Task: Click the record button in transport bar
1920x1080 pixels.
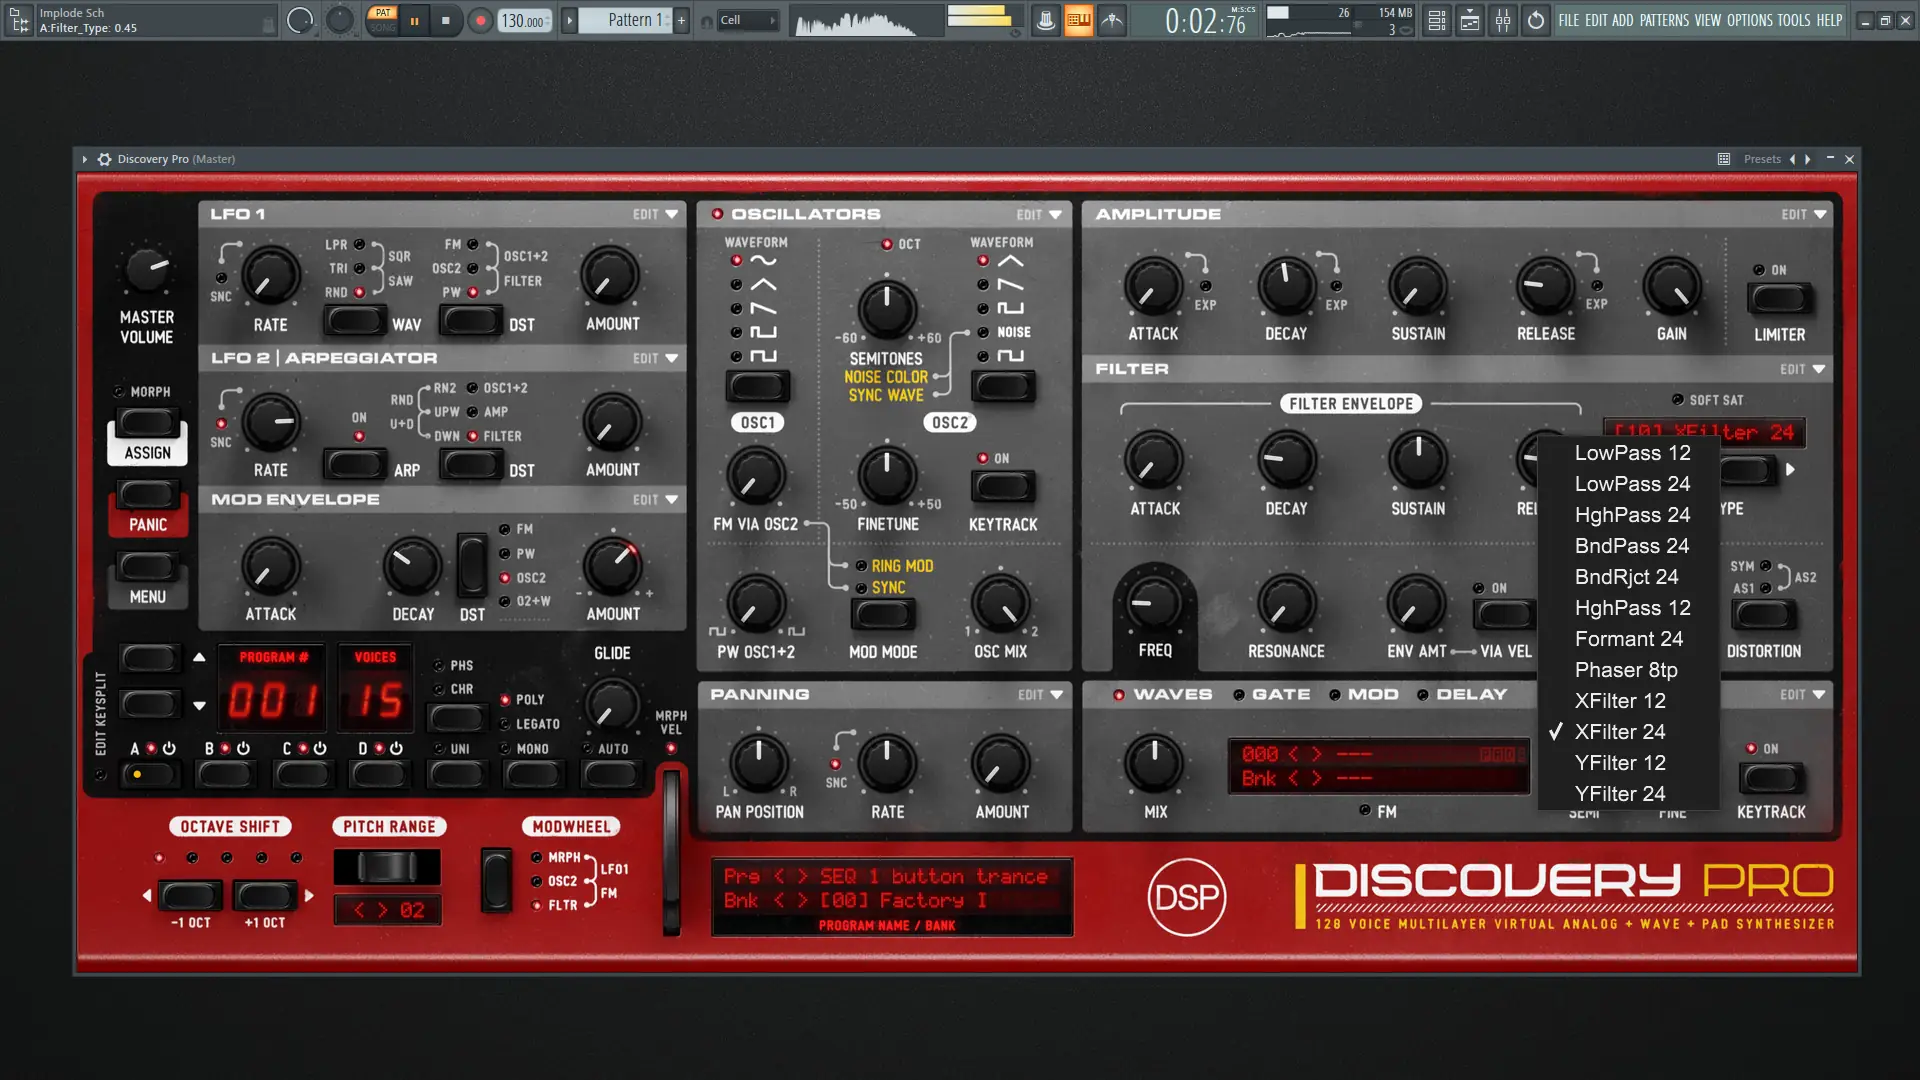Action: (481, 20)
